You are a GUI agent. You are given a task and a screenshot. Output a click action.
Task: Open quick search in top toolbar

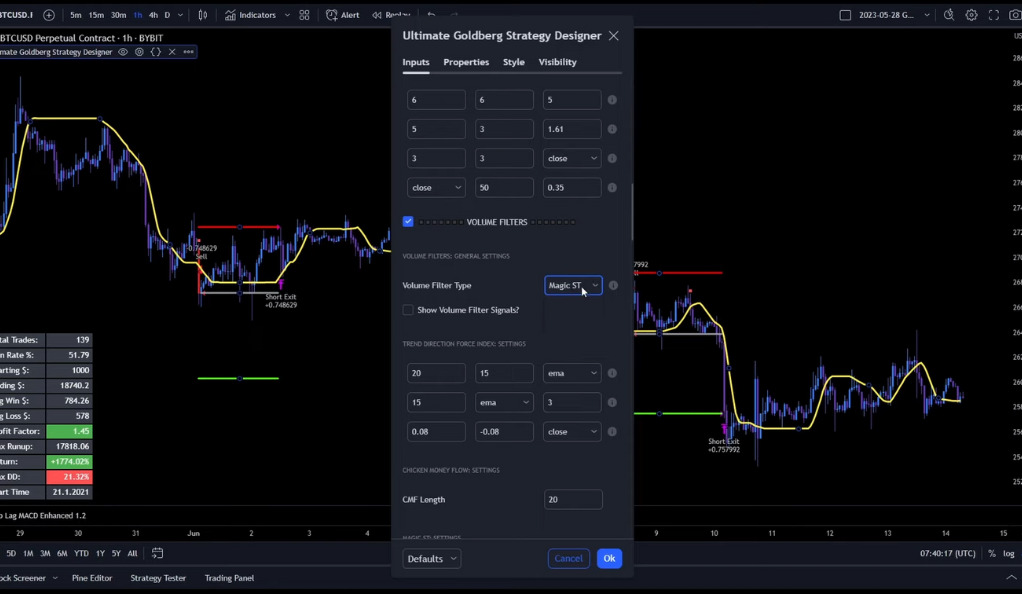pyautogui.click(x=948, y=14)
